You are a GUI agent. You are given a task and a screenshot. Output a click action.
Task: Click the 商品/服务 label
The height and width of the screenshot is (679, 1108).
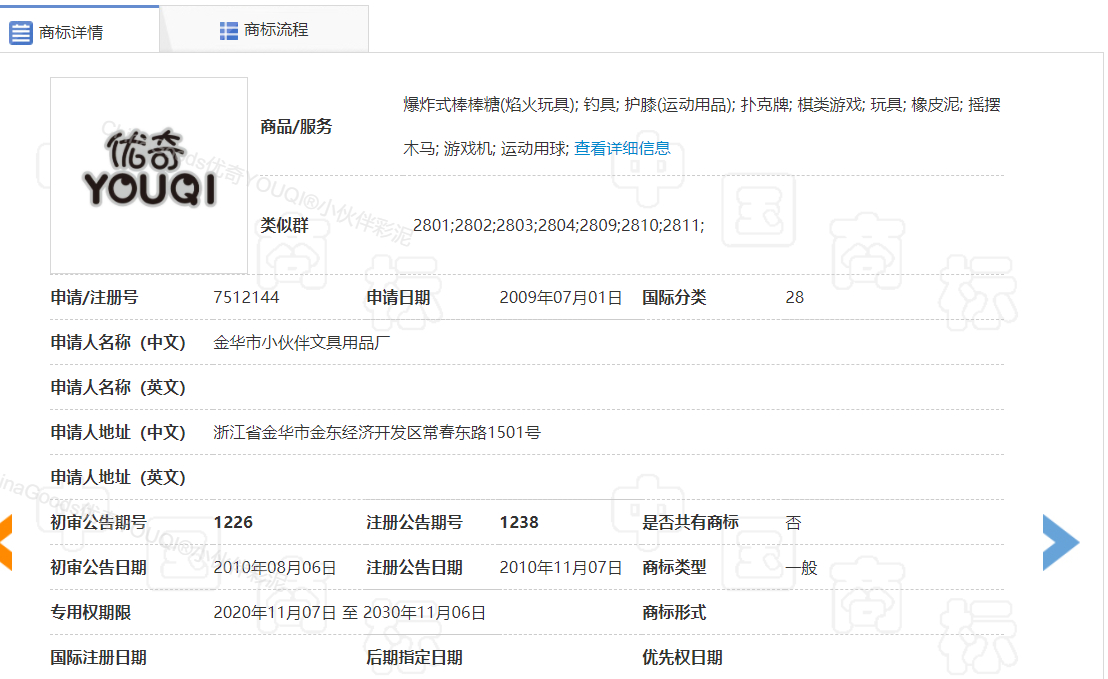(x=296, y=126)
